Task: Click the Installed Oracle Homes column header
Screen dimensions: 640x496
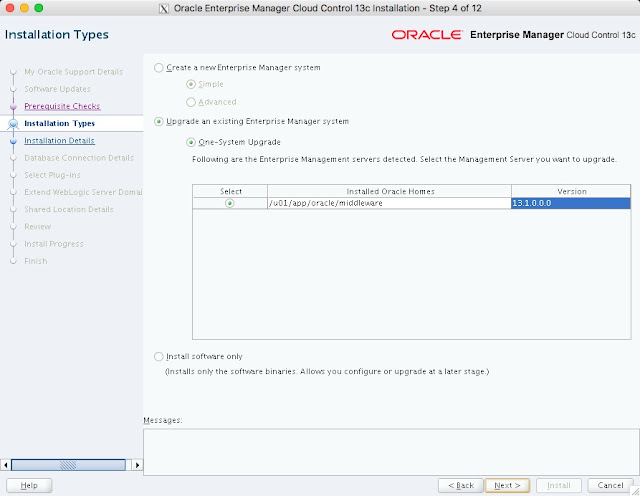Action: (390, 191)
